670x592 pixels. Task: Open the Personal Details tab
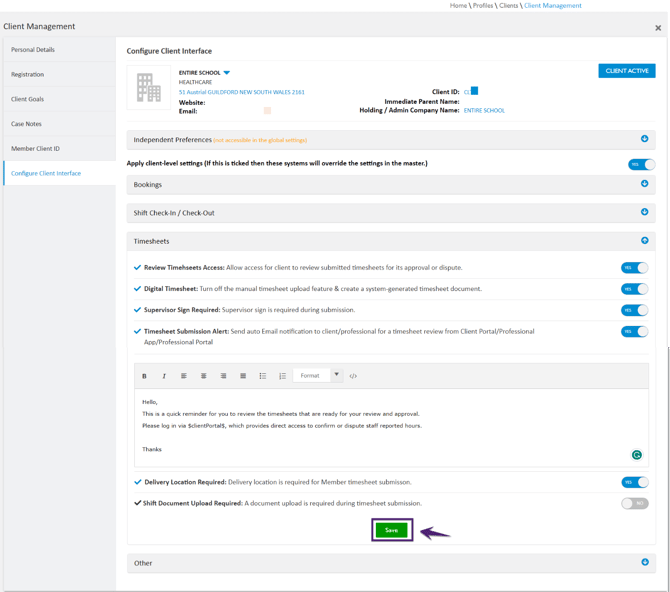click(59, 50)
